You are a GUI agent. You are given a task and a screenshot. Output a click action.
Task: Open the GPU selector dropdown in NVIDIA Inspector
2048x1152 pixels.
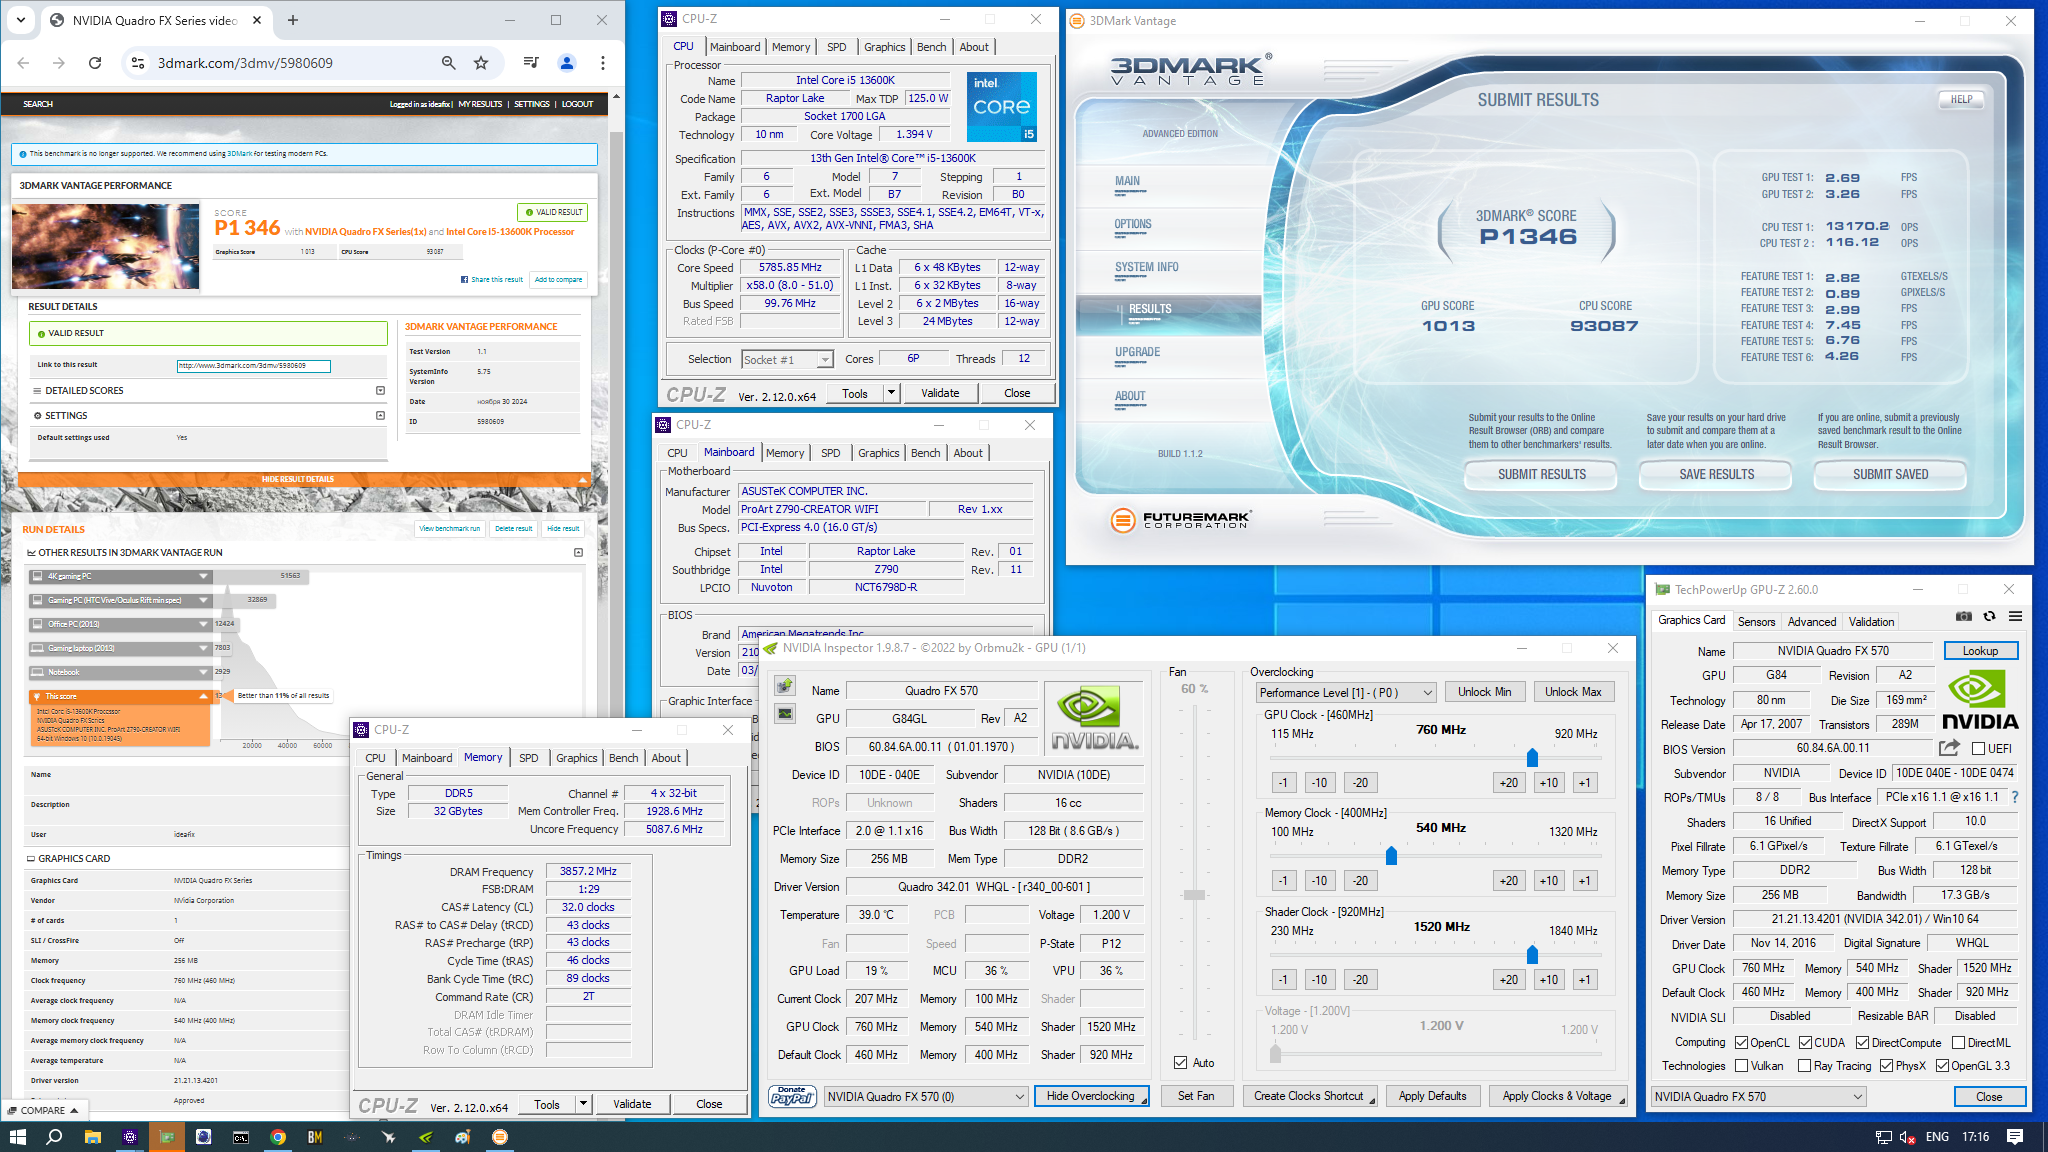coord(926,1096)
